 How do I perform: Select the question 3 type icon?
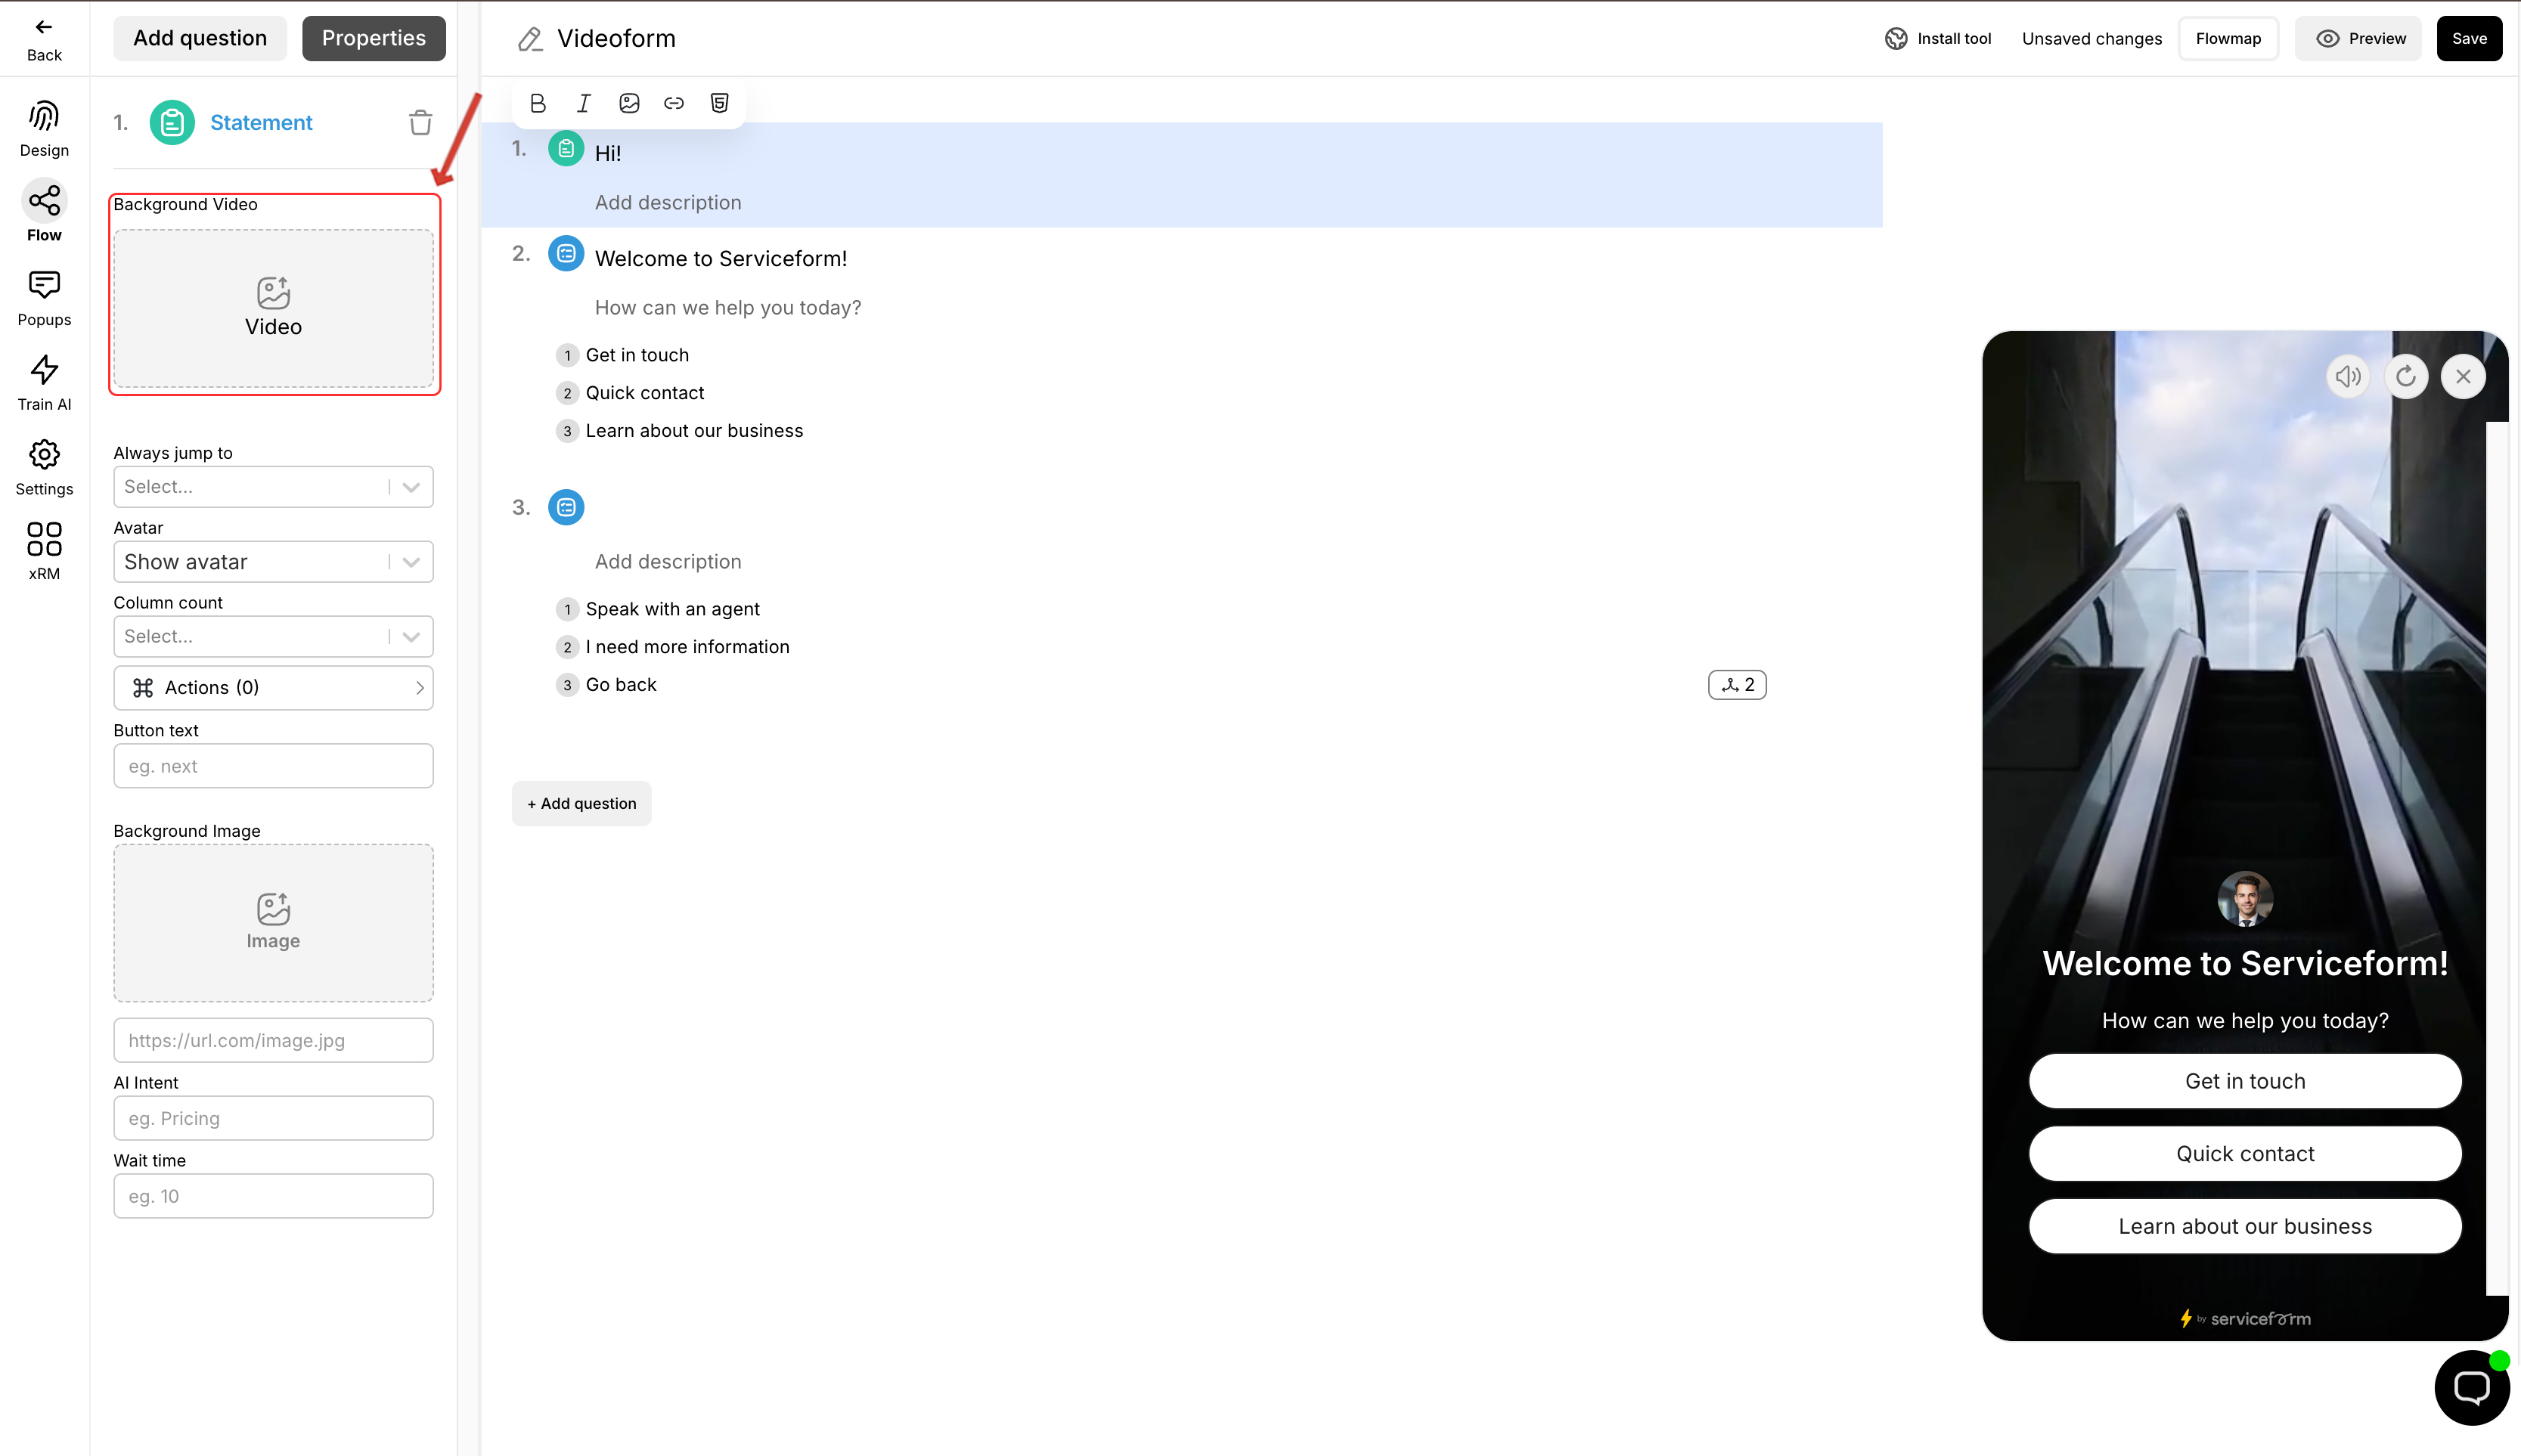click(x=566, y=508)
